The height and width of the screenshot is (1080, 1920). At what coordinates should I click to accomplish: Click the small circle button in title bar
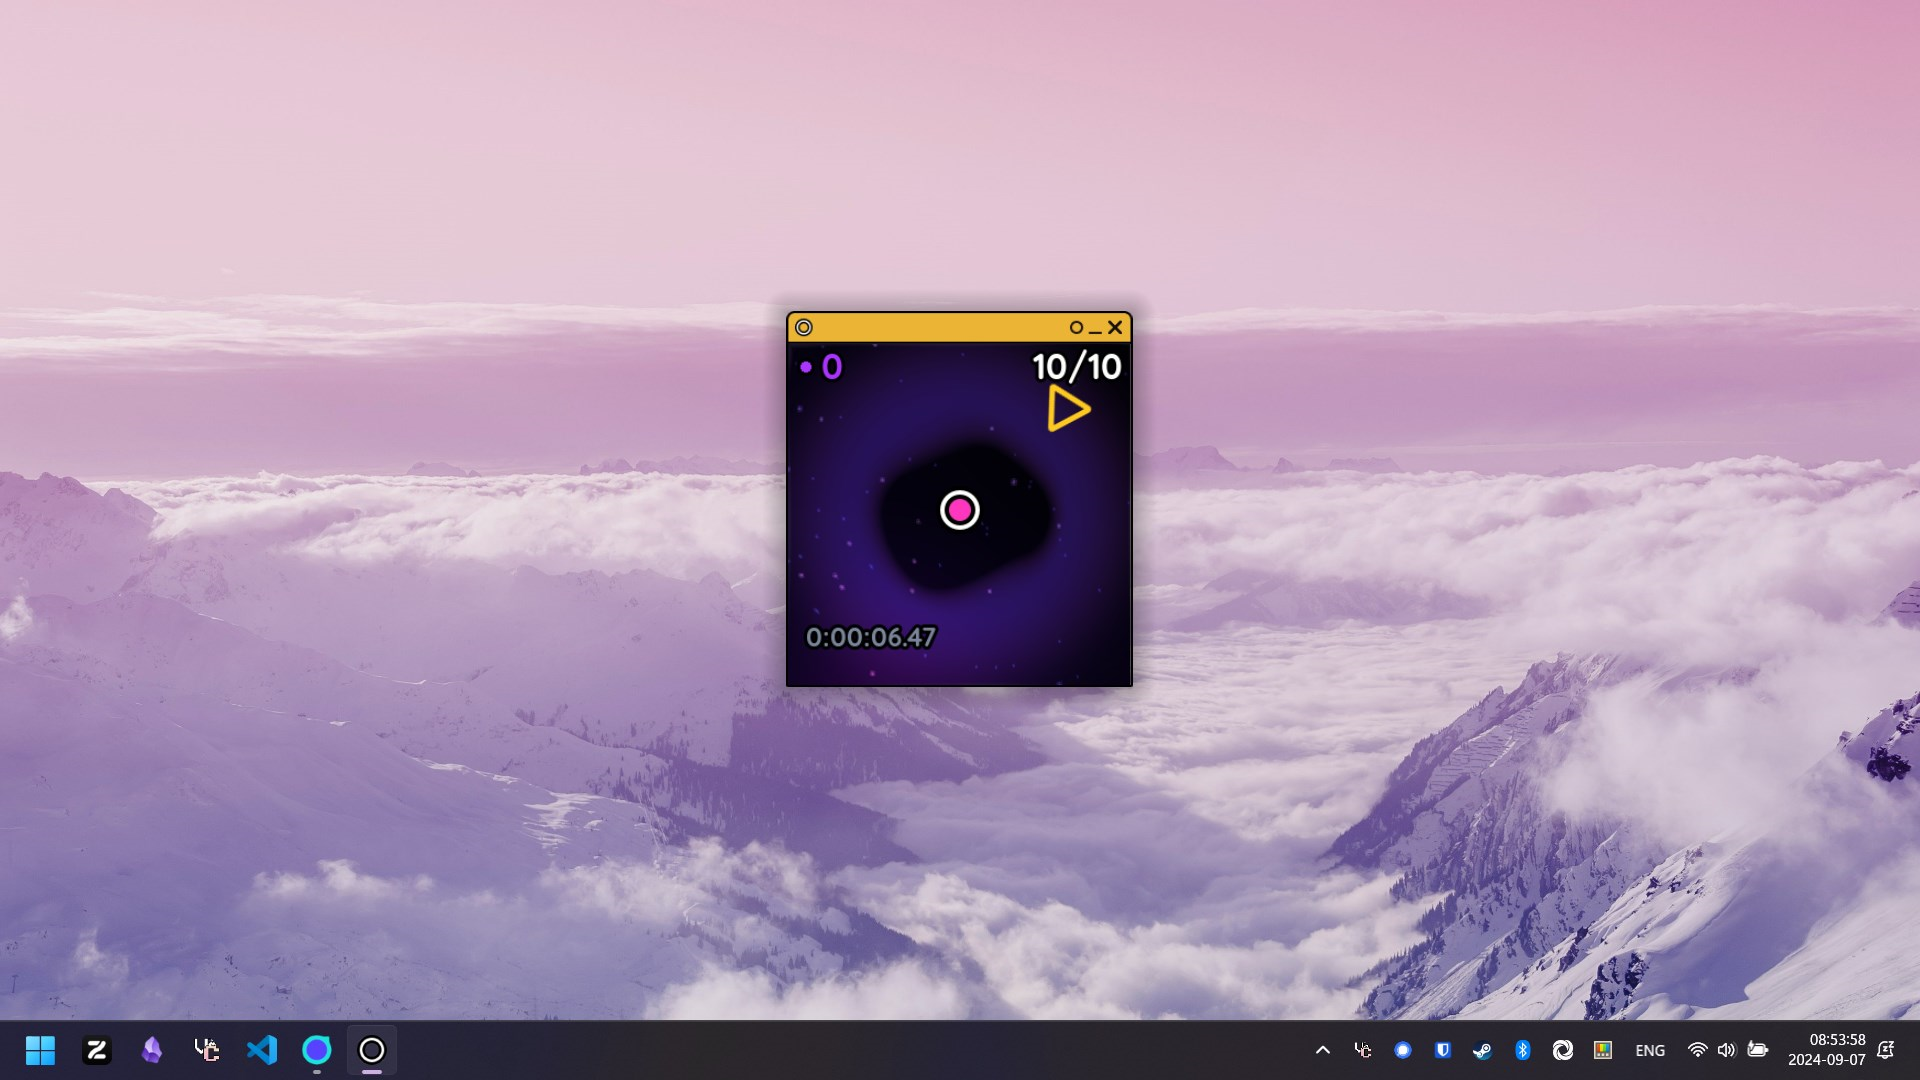point(1076,327)
